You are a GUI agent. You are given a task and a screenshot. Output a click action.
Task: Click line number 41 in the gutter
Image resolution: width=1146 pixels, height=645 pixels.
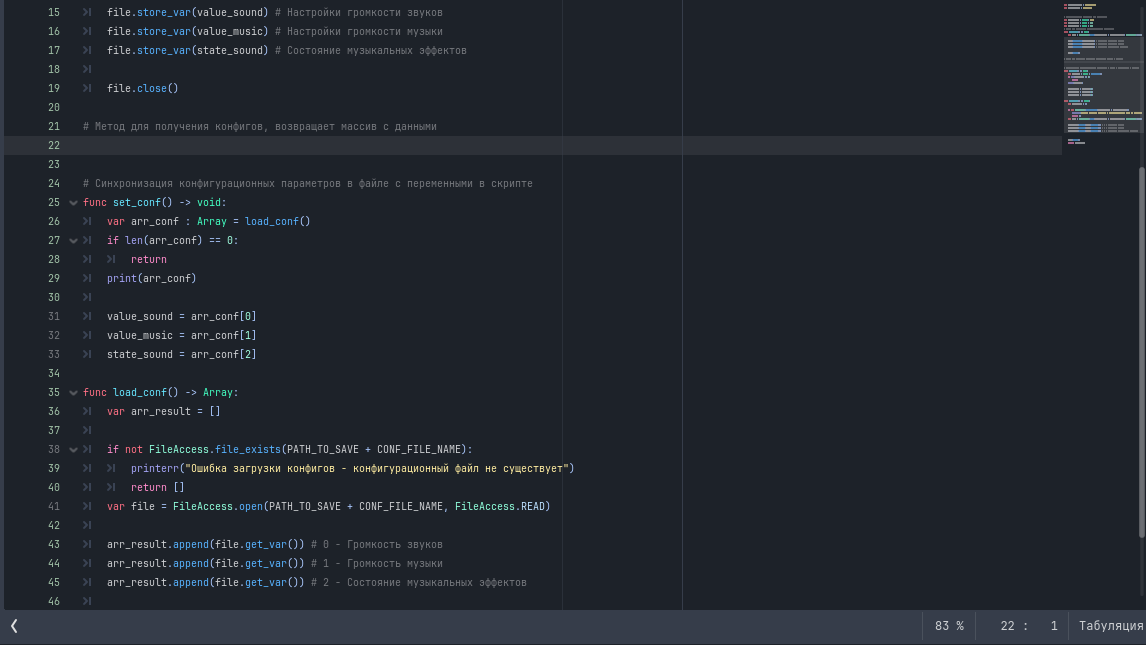[54, 506]
